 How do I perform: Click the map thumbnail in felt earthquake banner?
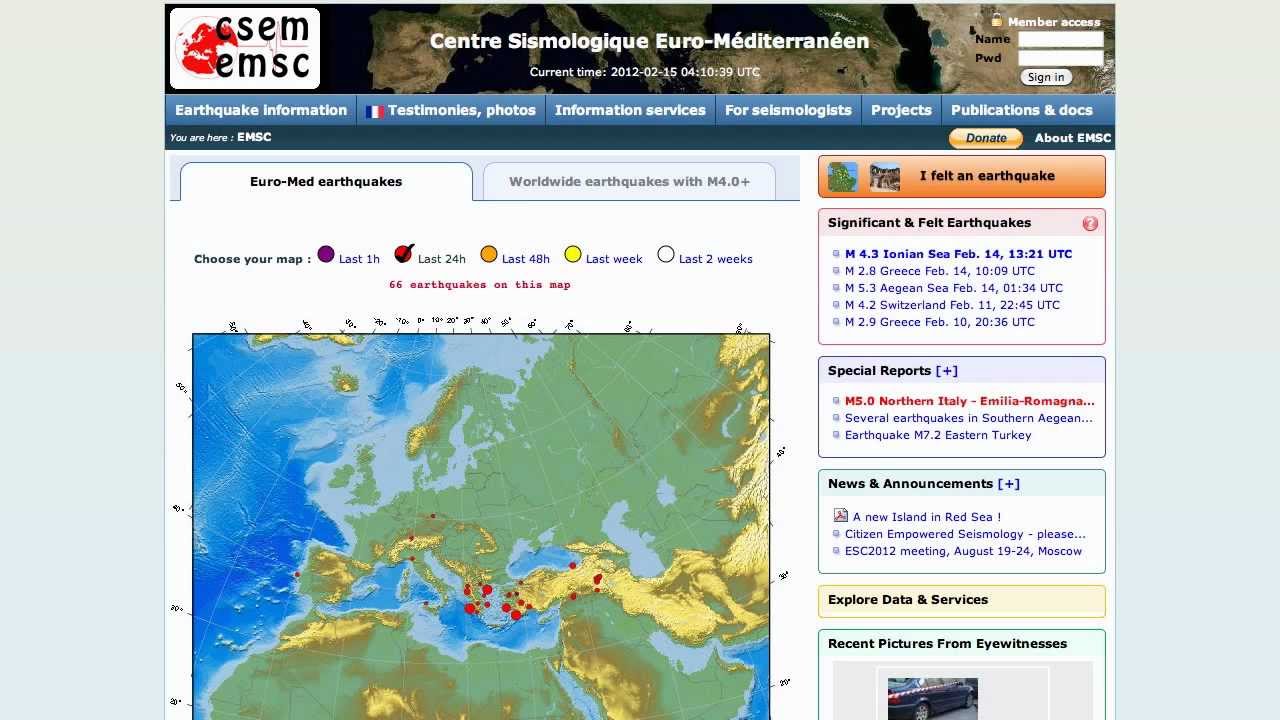[843, 177]
